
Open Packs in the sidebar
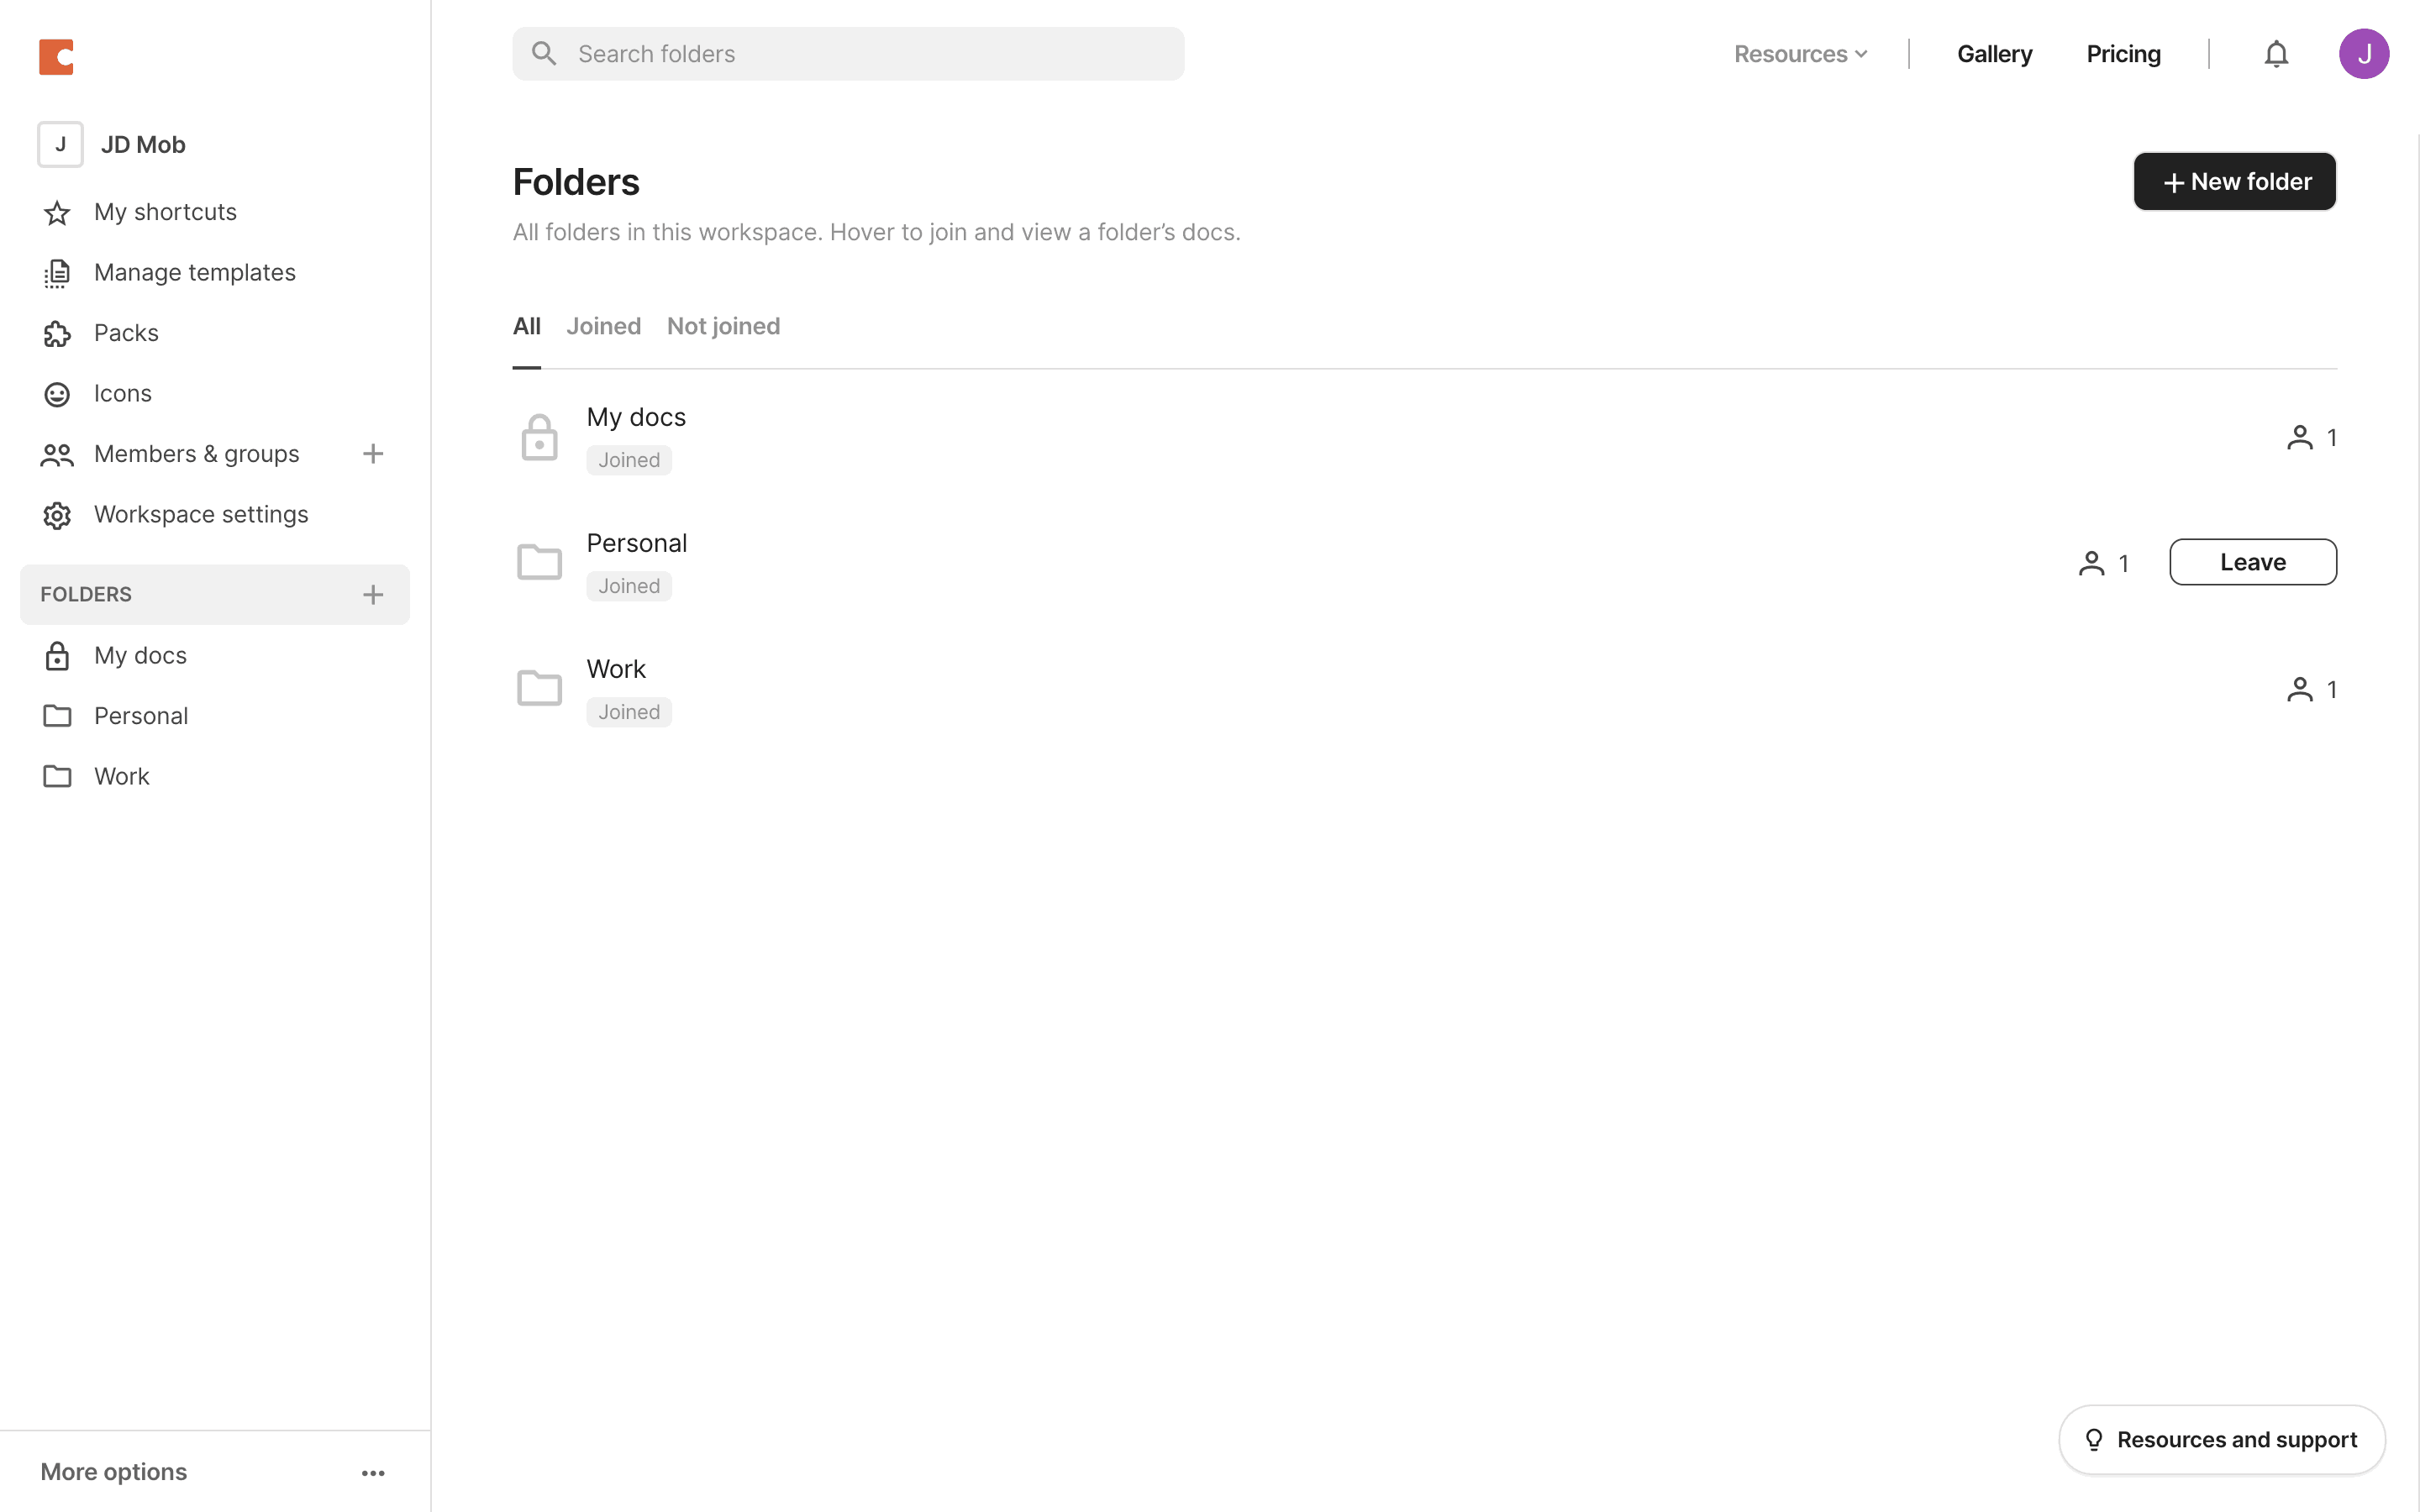point(126,333)
